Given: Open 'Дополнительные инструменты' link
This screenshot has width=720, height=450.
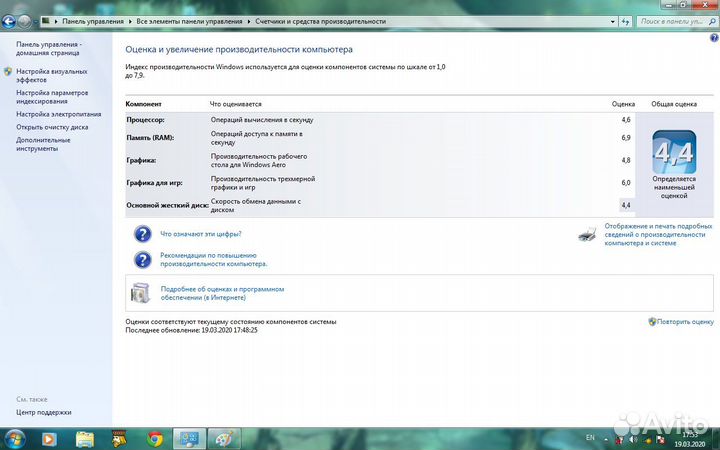Looking at the screenshot, I should [43, 144].
